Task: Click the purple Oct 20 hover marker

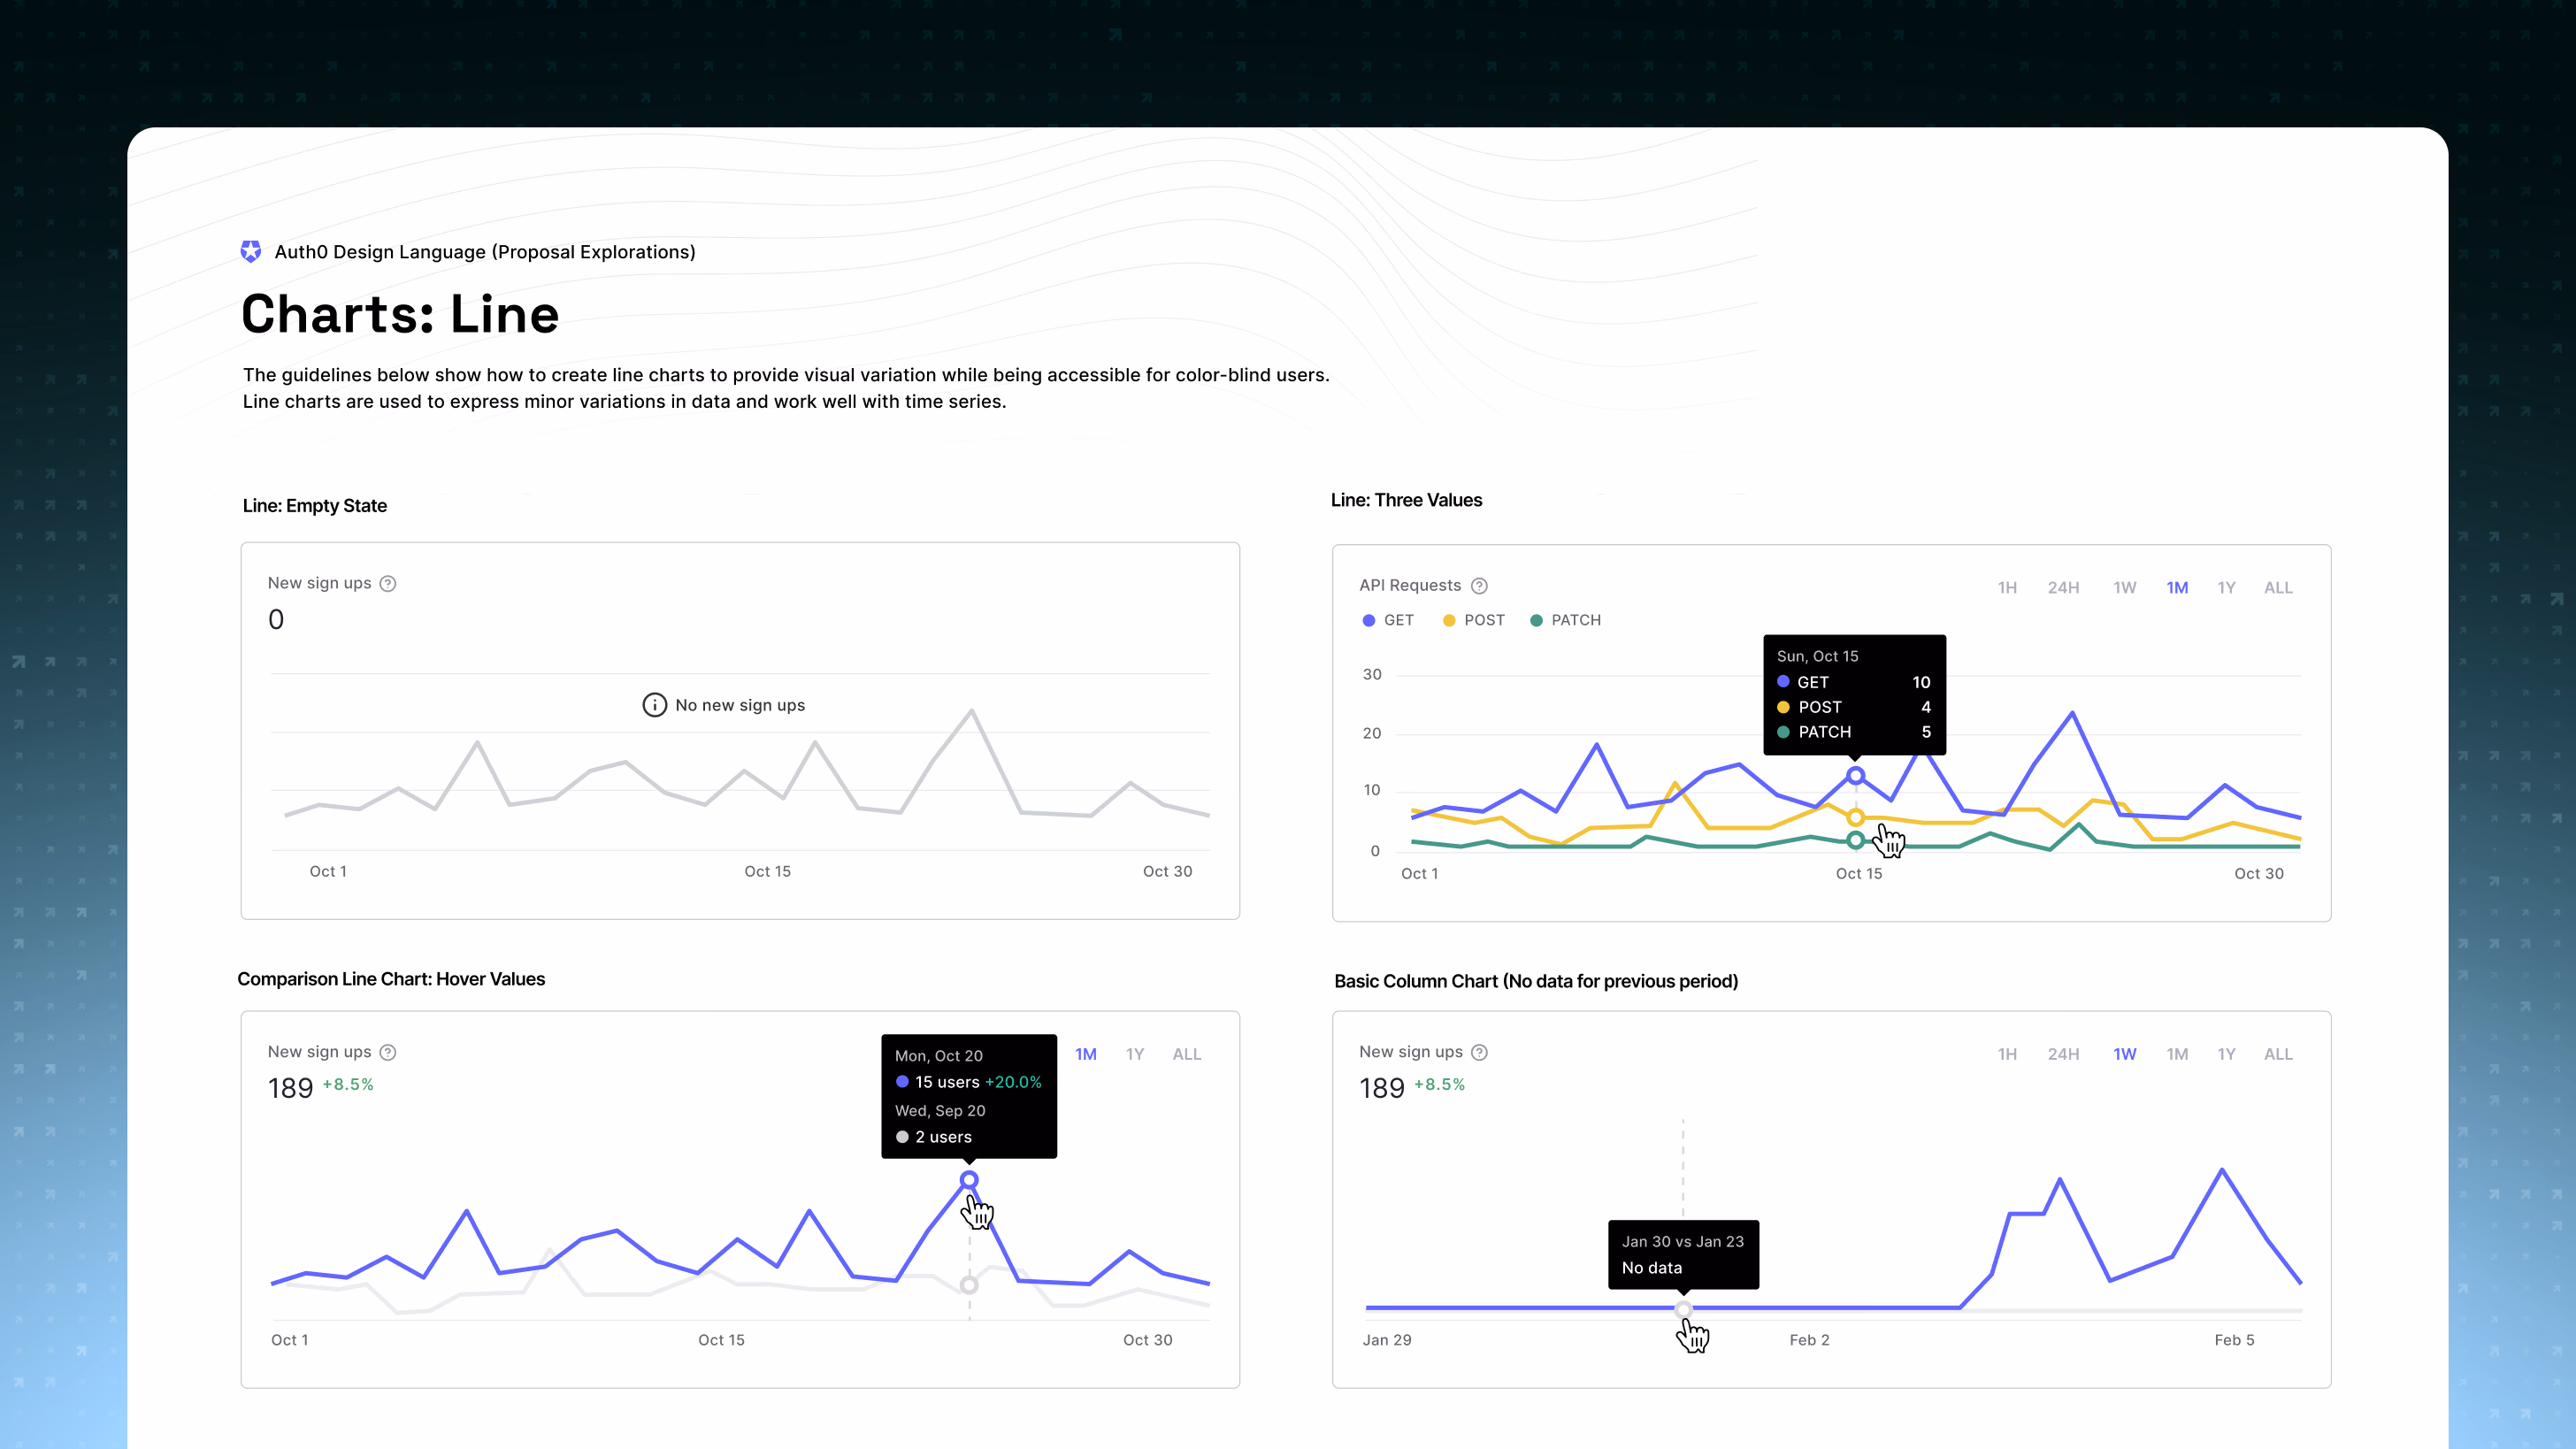Action: (x=969, y=1180)
